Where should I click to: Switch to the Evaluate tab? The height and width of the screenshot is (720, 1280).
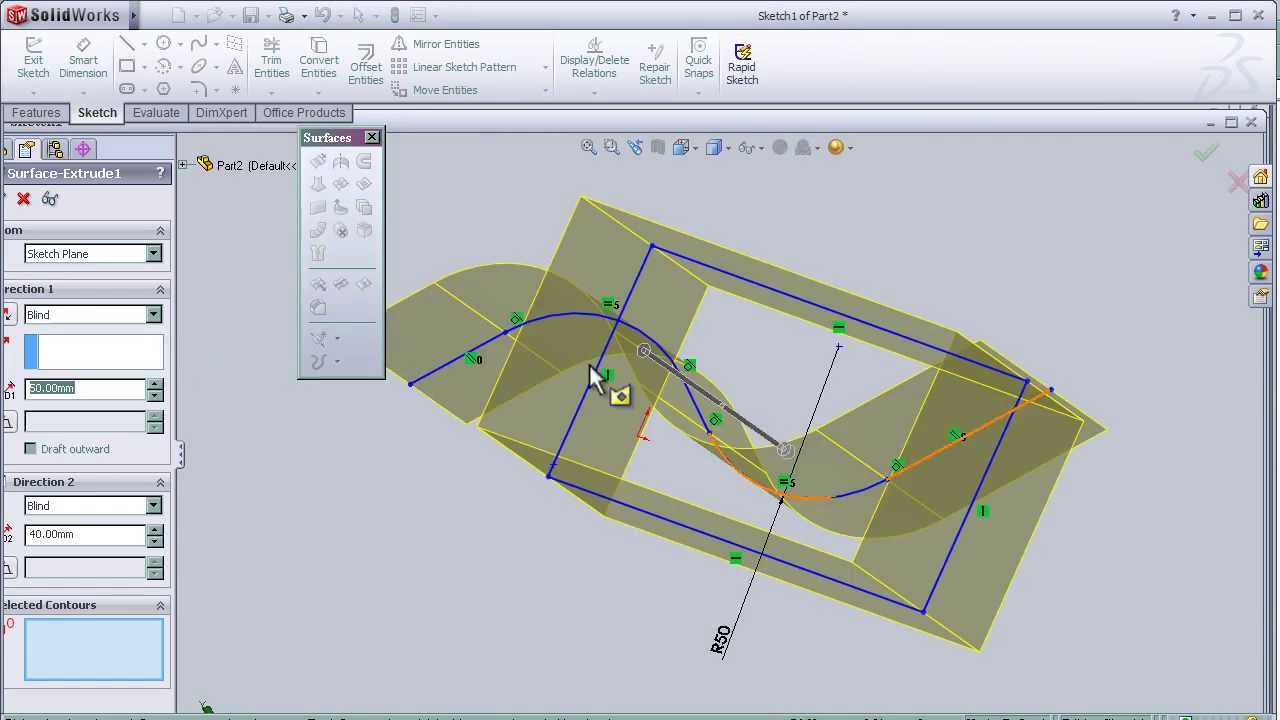click(156, 113)
